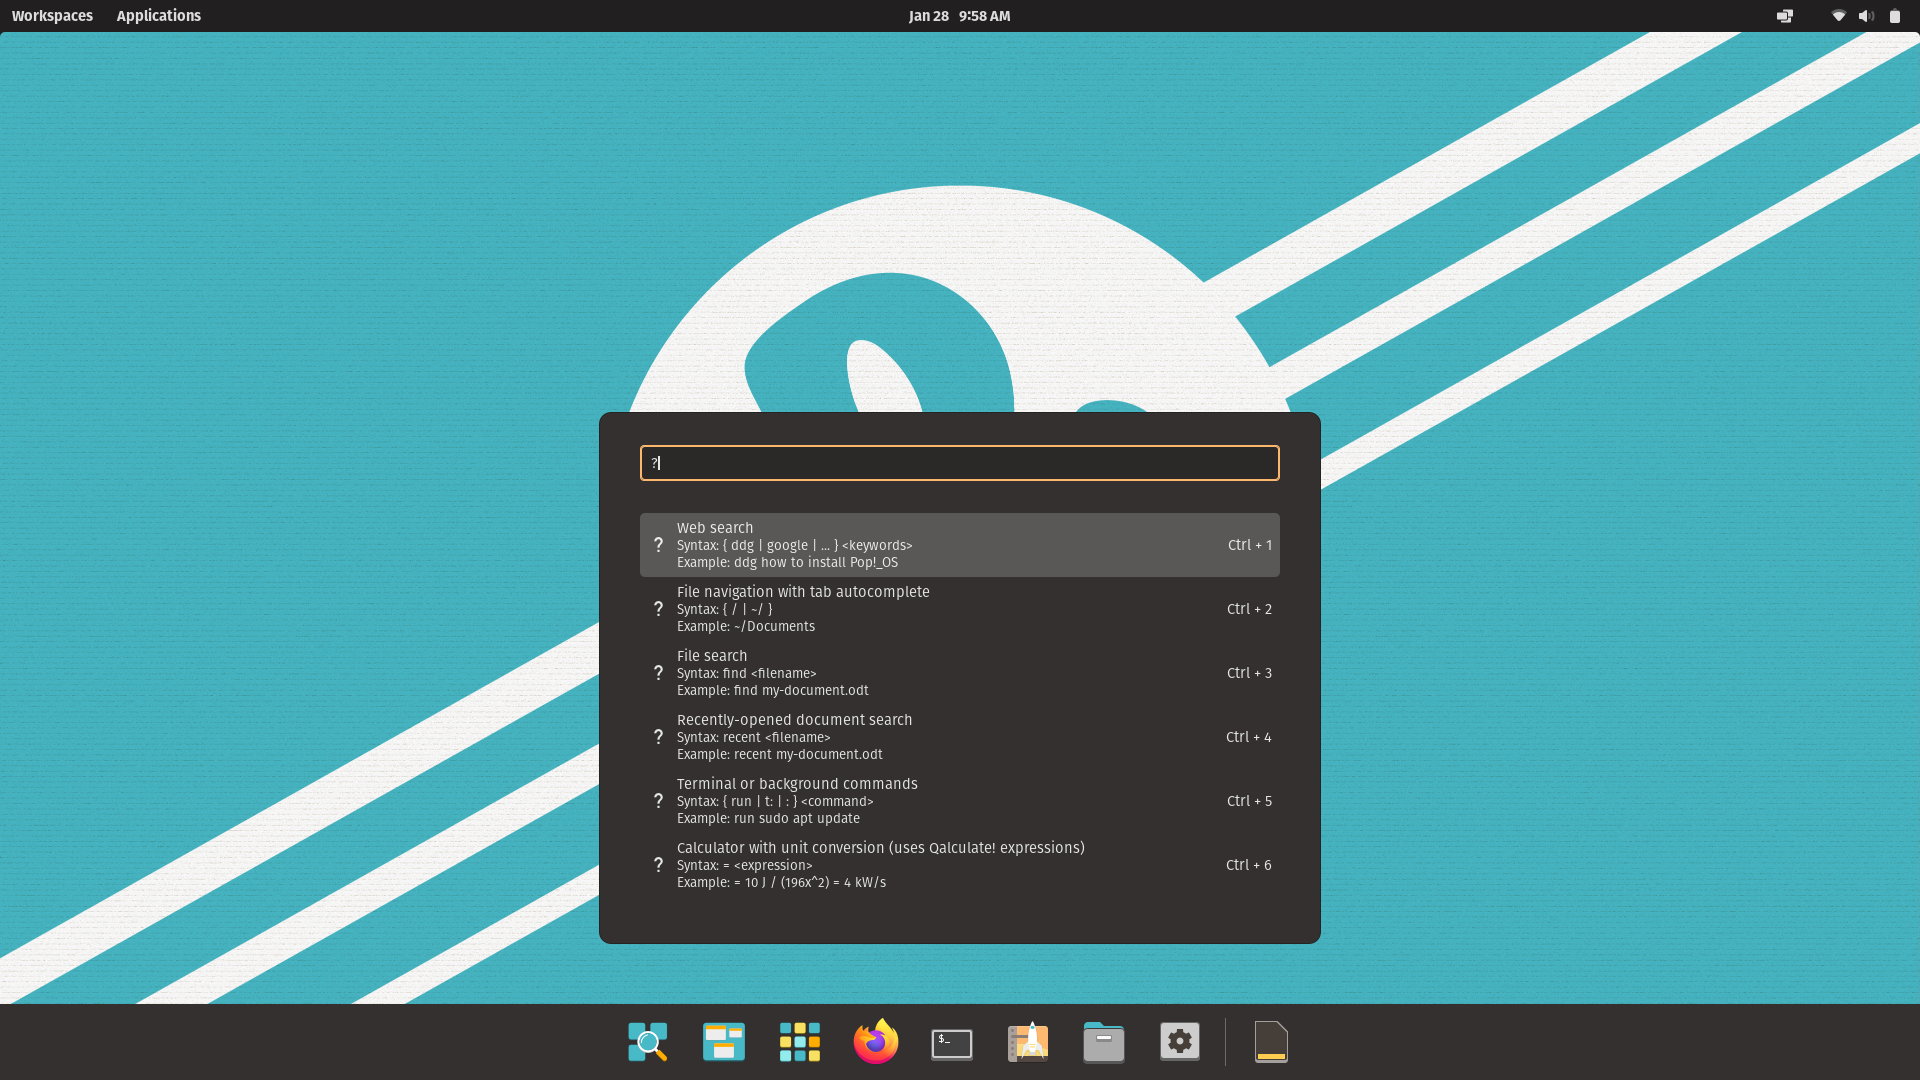The height and width of the screenshot is (1080, 1920).
Task: Open Settings gear icon in dock
Action: [1180, 1042]
